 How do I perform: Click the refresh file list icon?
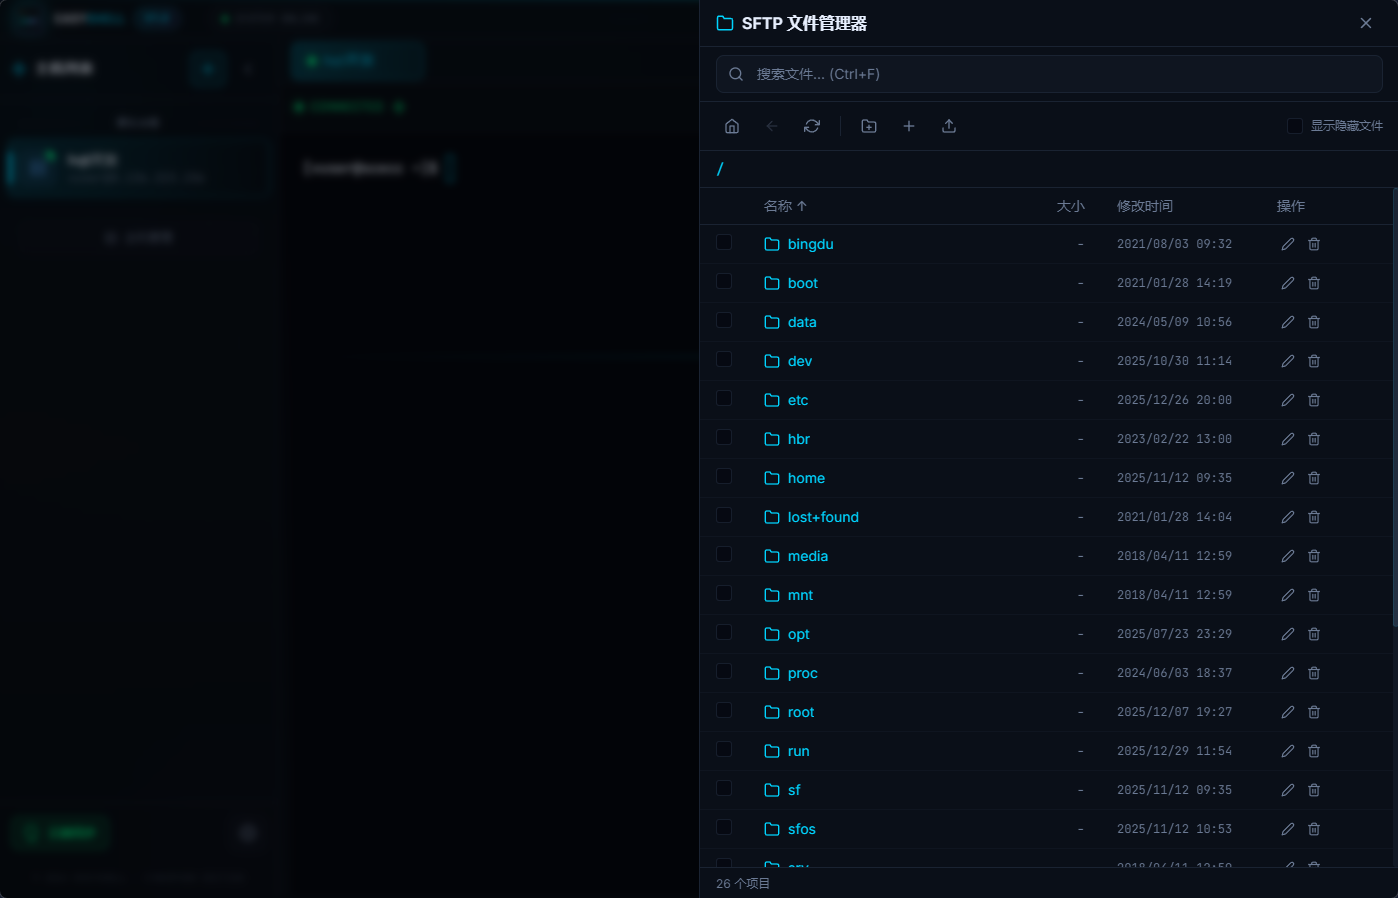coord(812,126)
